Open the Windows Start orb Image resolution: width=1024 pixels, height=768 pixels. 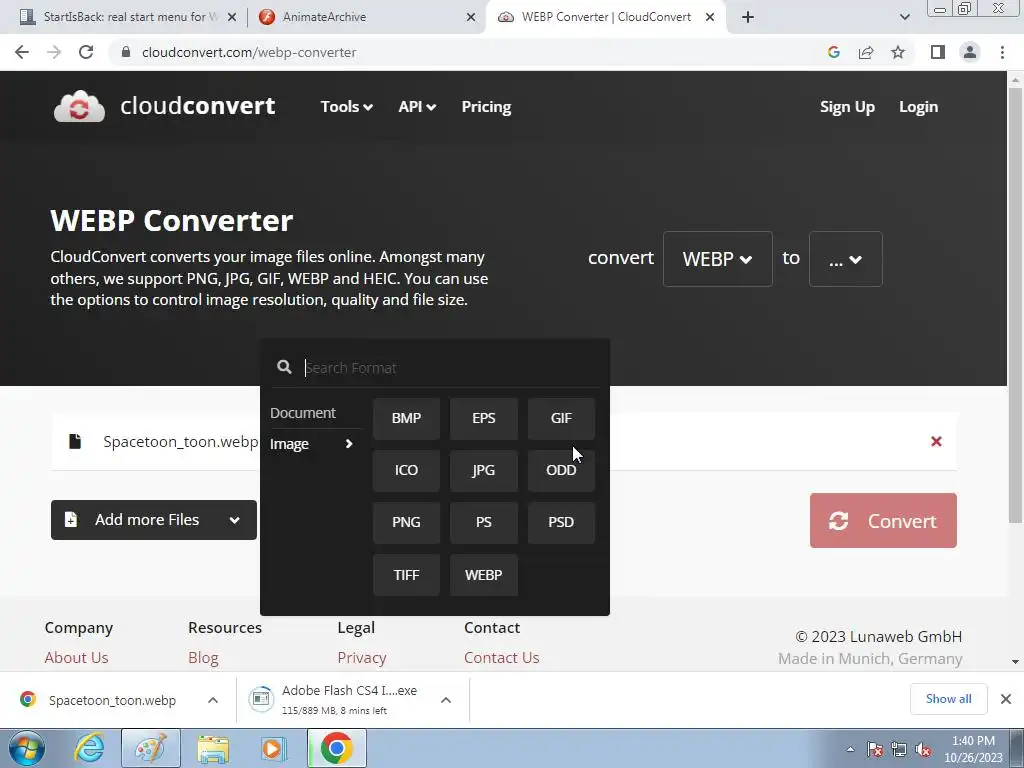[x=27, y=748]
